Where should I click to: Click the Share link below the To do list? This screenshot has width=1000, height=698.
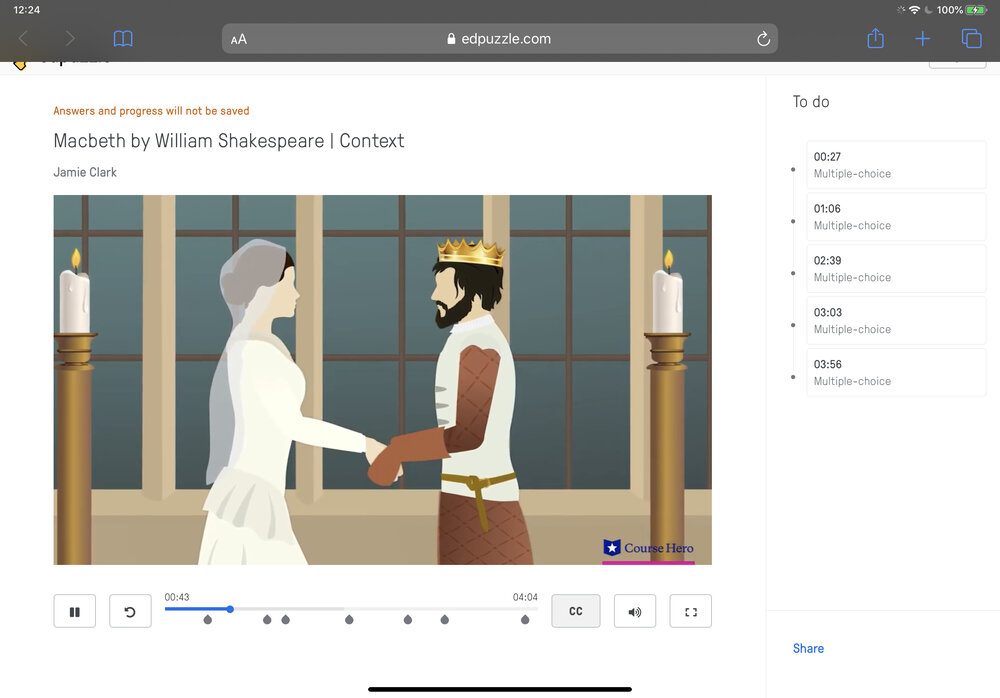[808, 648]
